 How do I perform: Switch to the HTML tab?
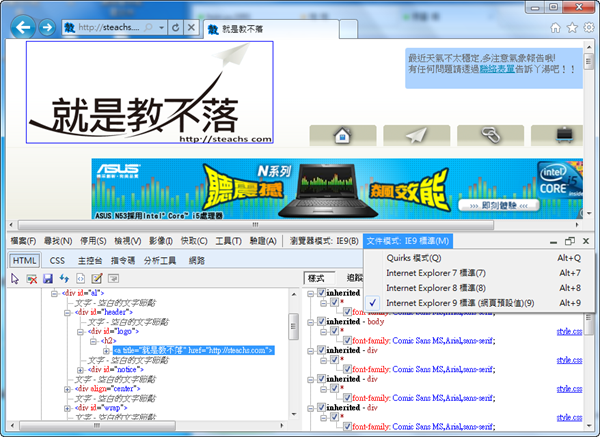click(x=24, y=261)
